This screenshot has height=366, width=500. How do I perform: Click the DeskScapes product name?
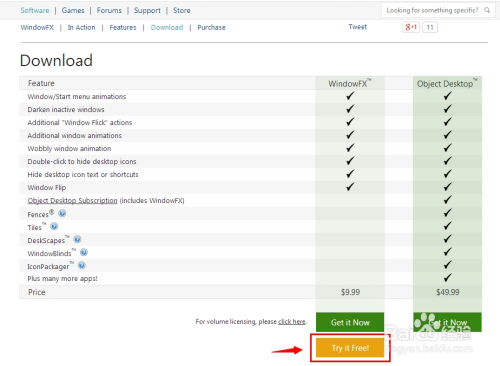pos(46,240)
